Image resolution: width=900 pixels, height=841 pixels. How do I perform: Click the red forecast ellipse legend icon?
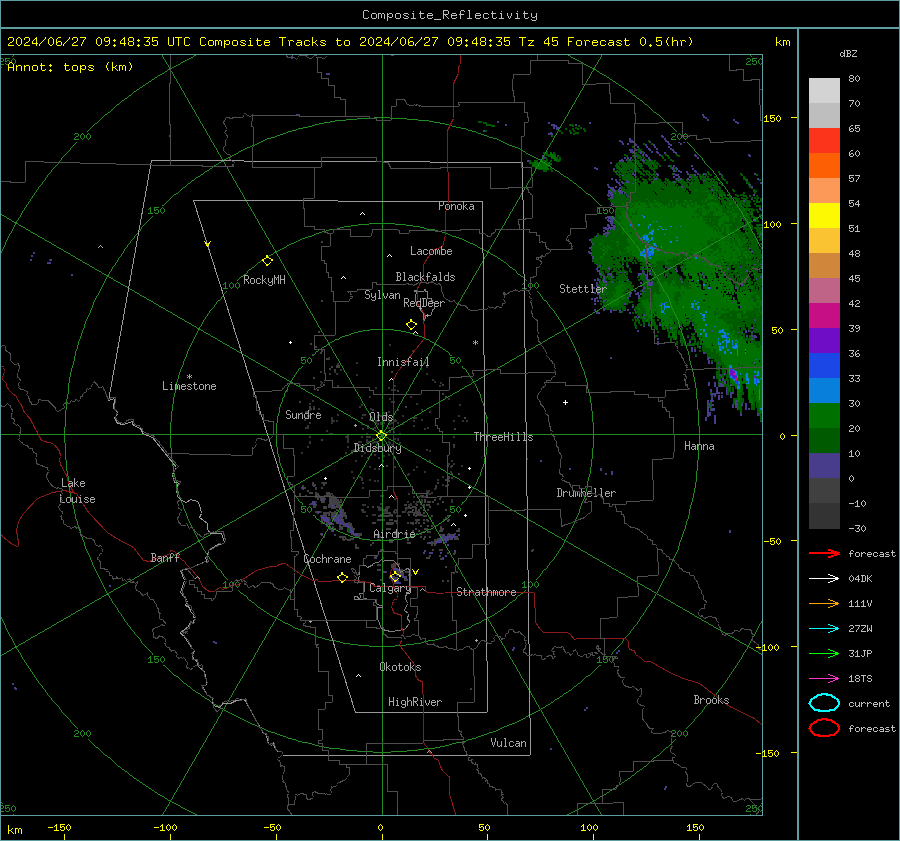pyautogui.click(x=824, y=728)
